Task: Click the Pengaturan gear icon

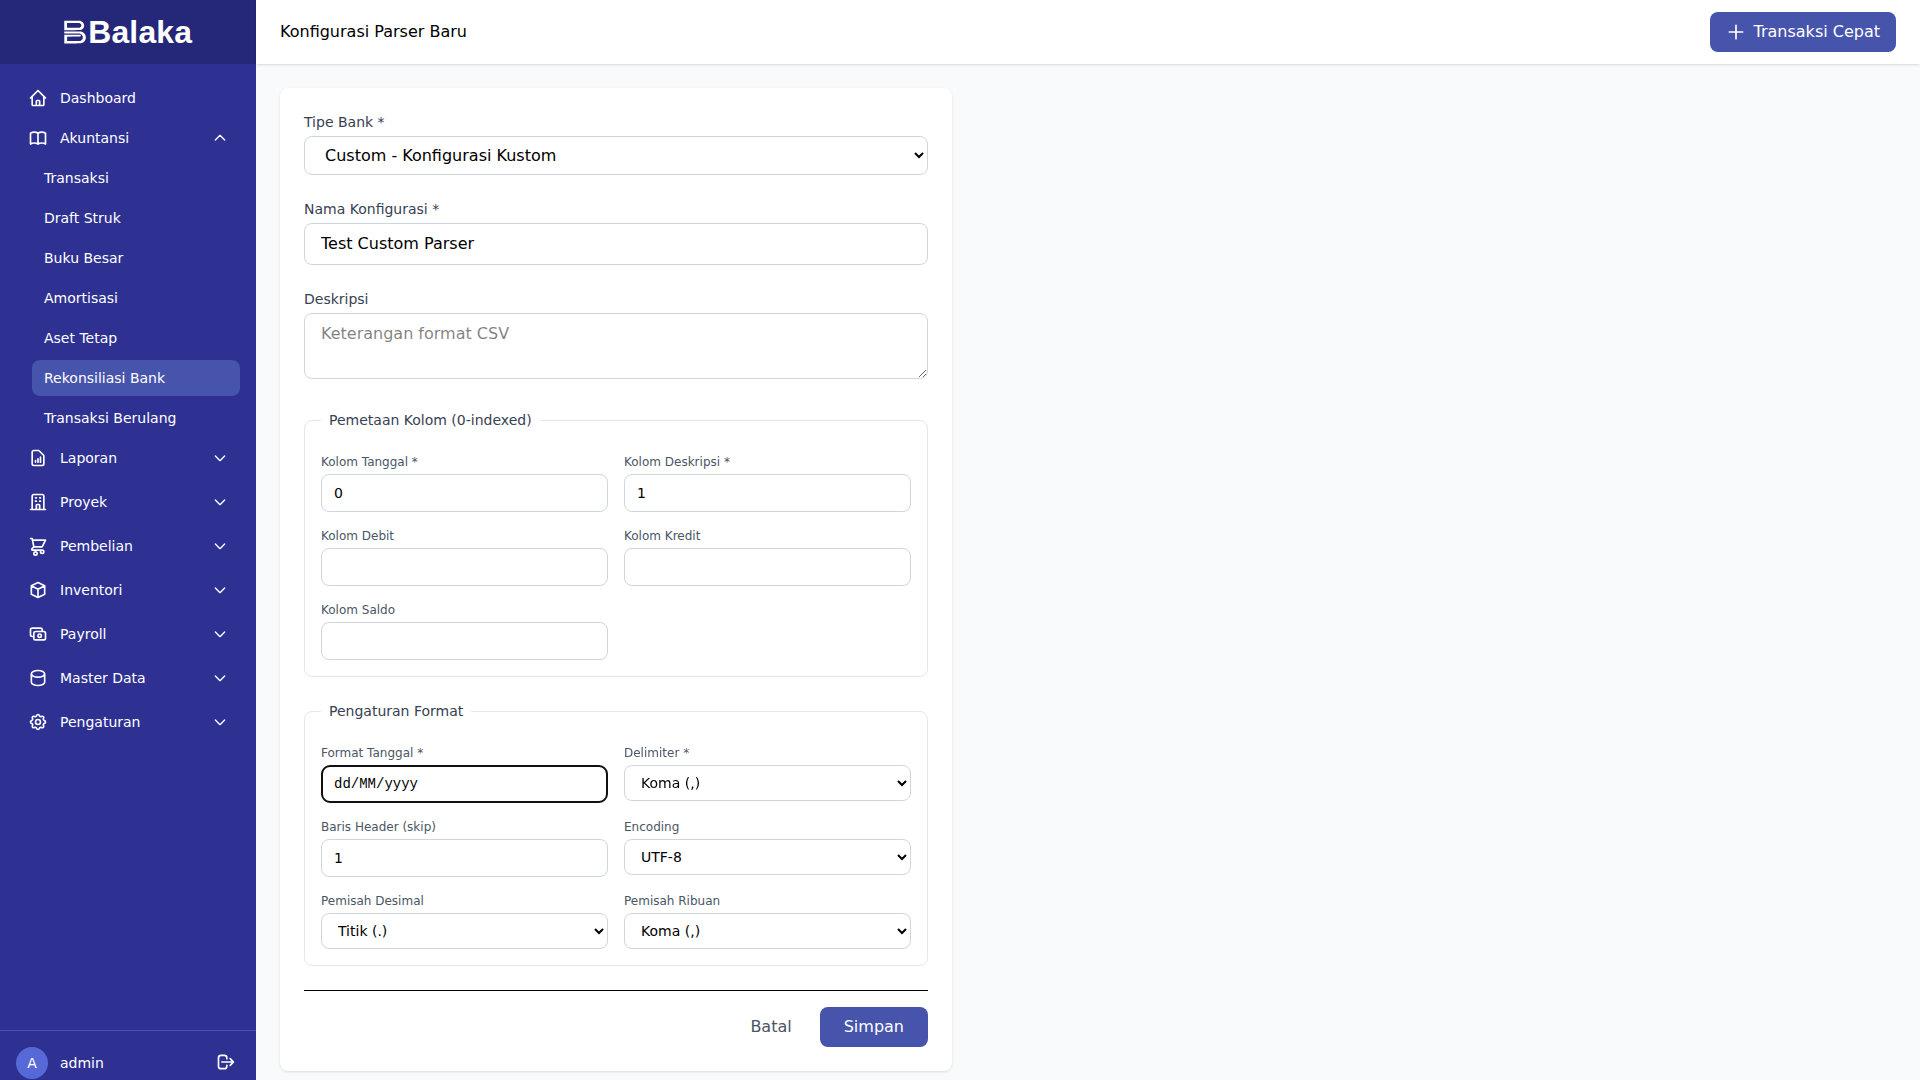Action: click(x=37, y=722)
